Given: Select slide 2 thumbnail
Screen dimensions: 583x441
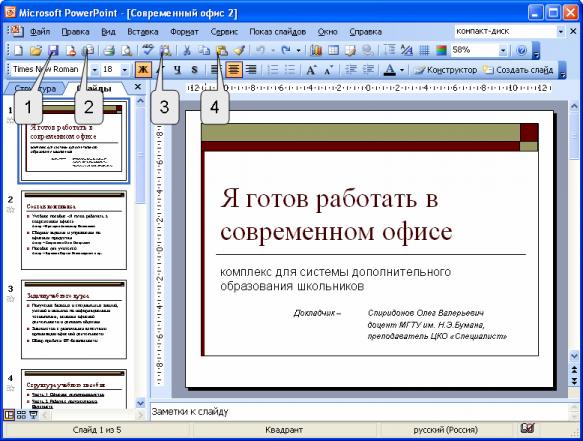Looking at the screenshot, I should pyautogui.click(x=74, y=230).
